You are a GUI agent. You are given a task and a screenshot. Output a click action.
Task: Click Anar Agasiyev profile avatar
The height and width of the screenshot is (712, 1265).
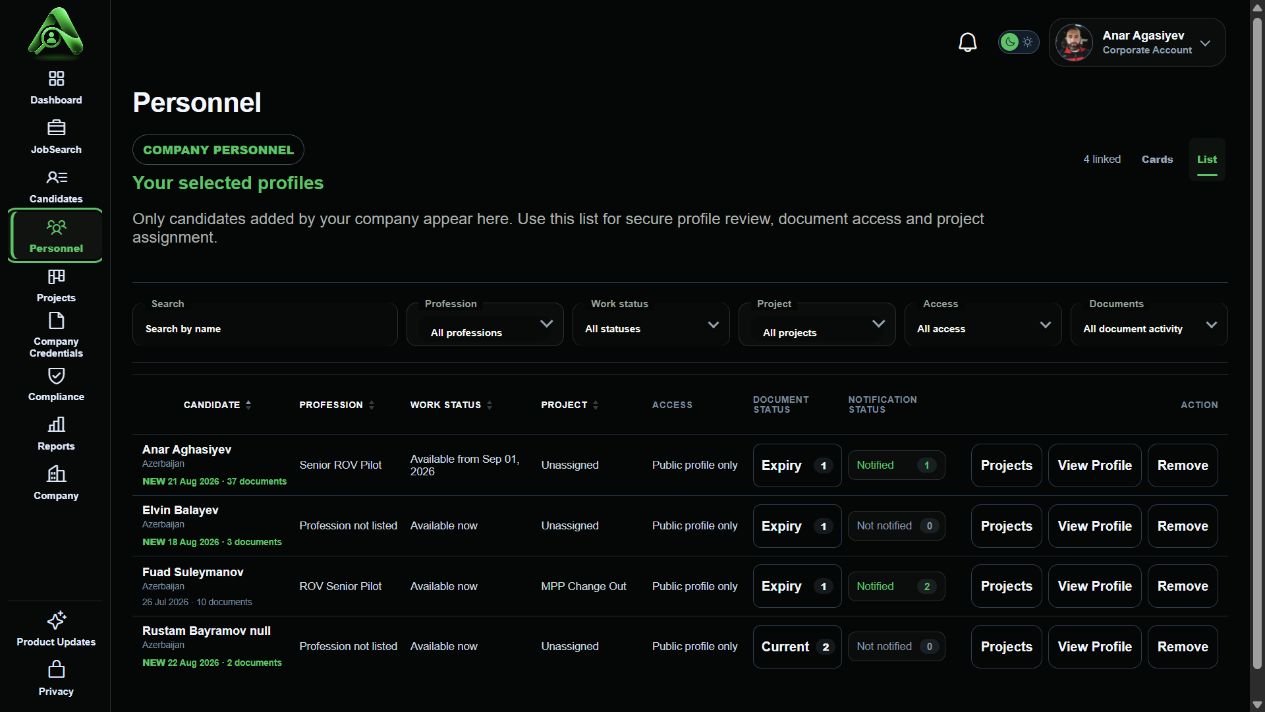coord(1074,43)
